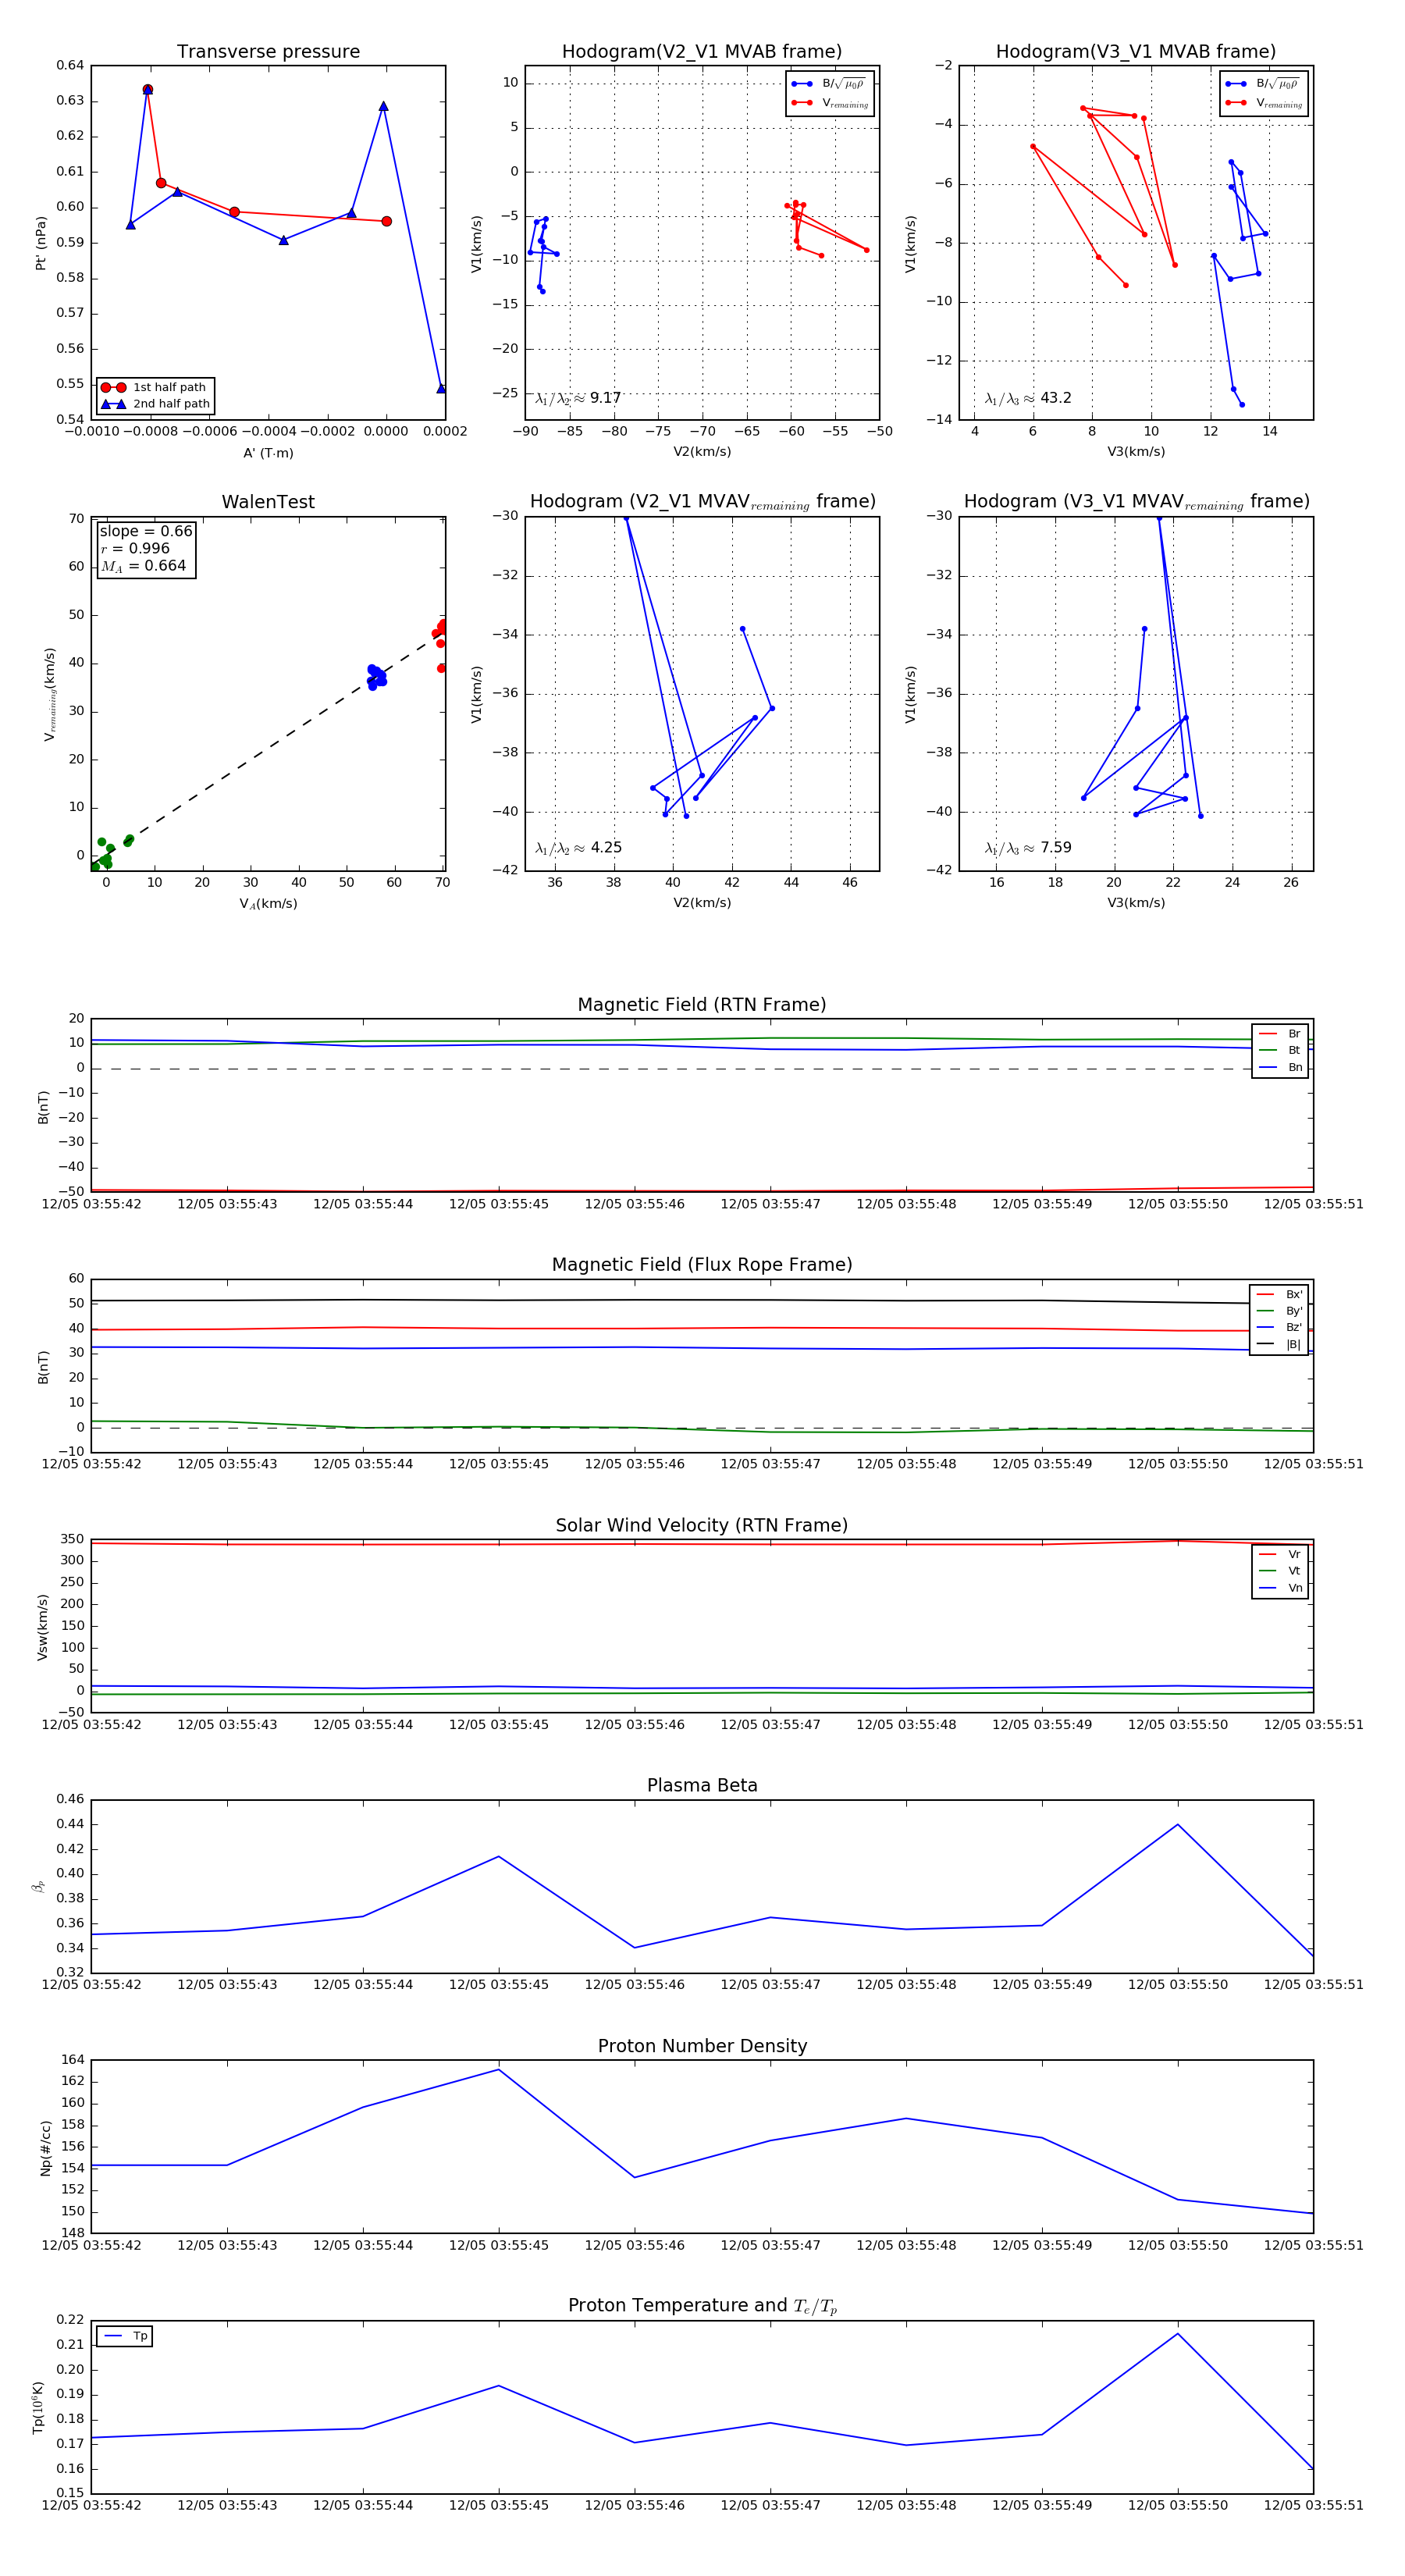
Task: Click the 'Solar Wind Velocity (RTN Frame)' title
Action: [x=702, y=1525]
